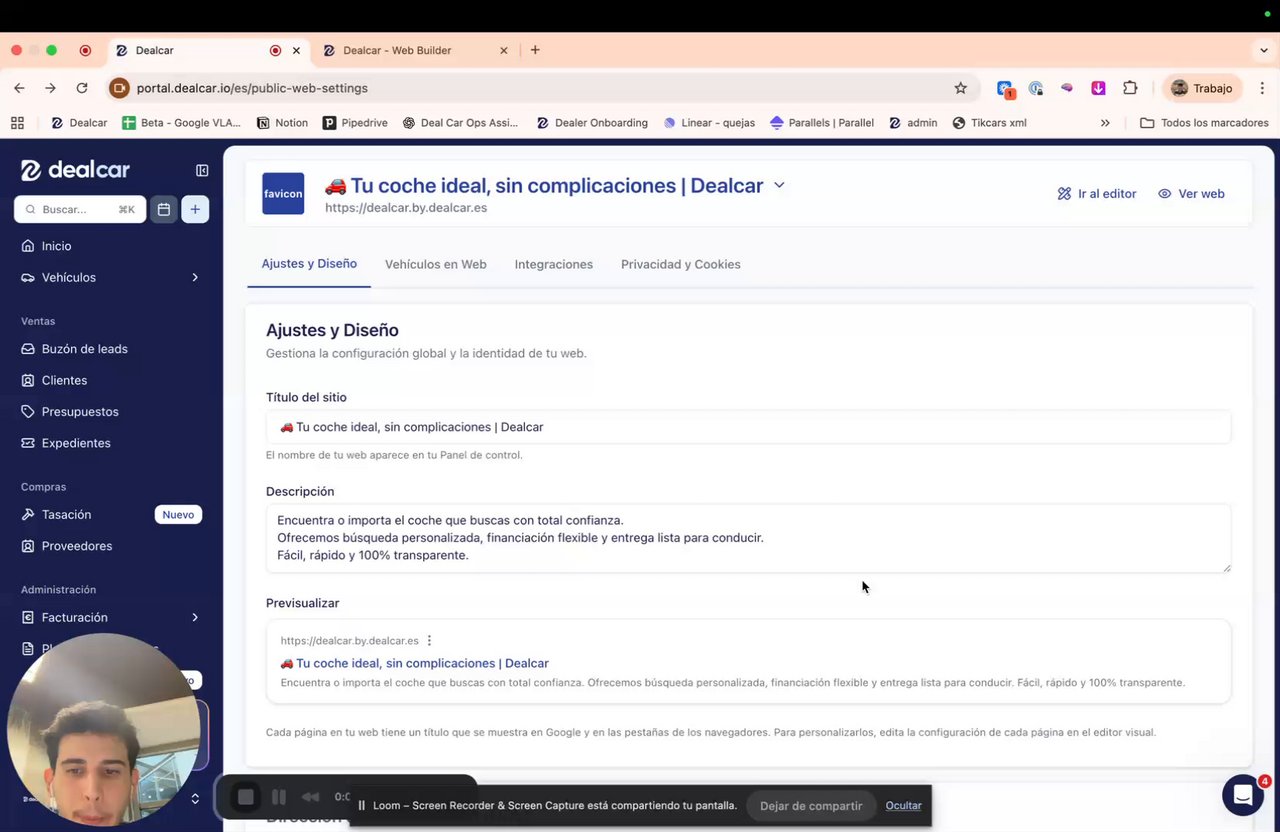
Task: Focus the Buscar search field
Action: pyautogui.click(x=80, y=209)
